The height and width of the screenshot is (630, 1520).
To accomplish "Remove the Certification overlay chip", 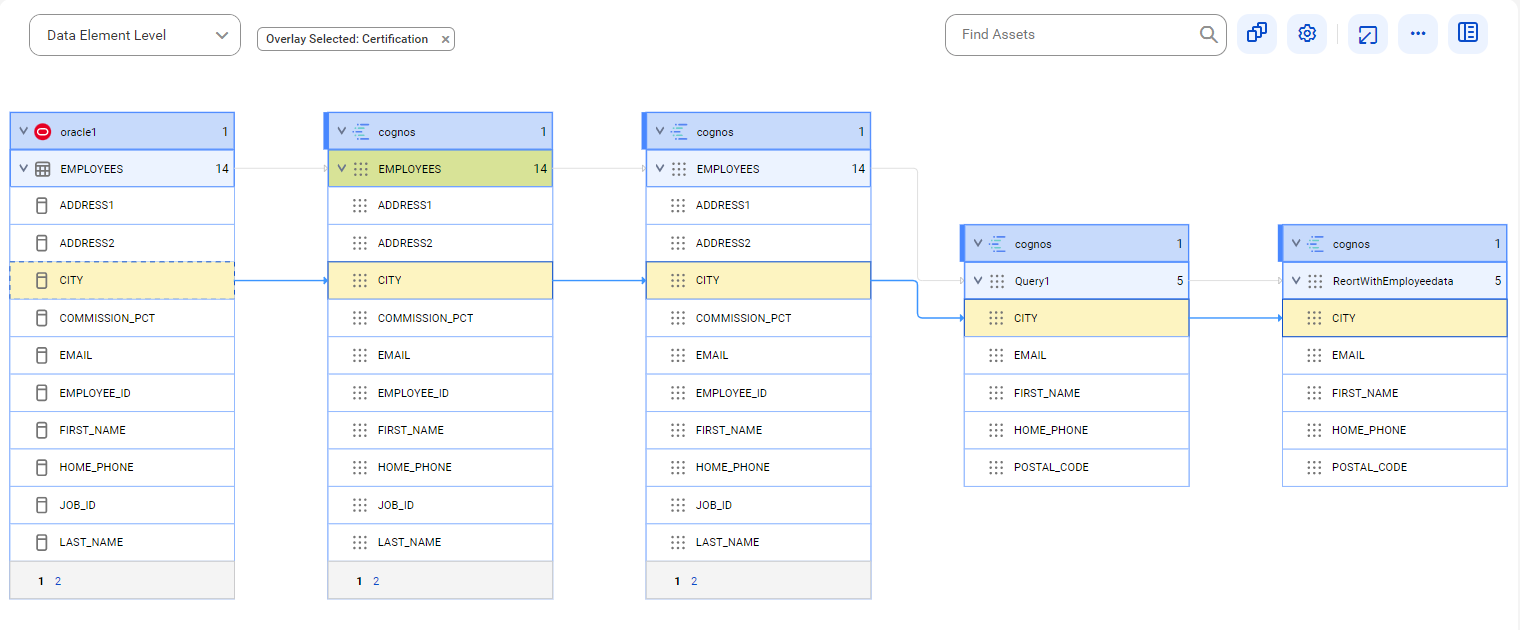I will click(x=446, y=39).
